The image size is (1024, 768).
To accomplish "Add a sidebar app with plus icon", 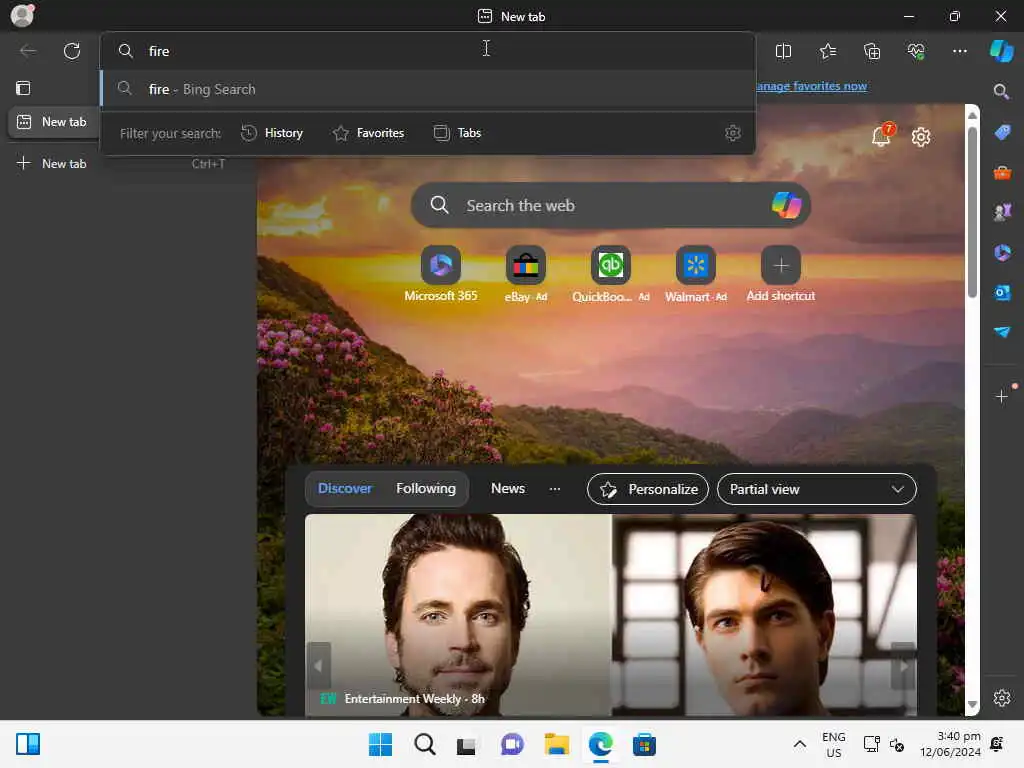I will (x=1002, y=396).
